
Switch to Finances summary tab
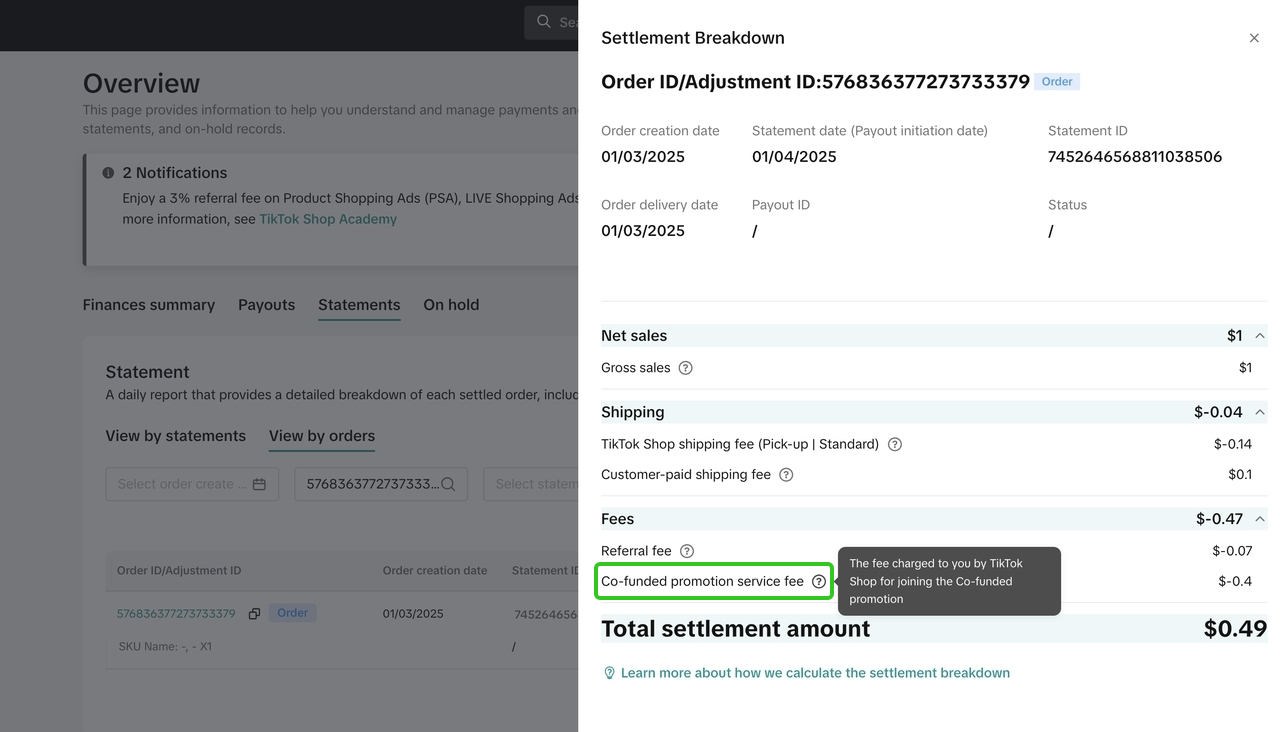pos(149,305)
